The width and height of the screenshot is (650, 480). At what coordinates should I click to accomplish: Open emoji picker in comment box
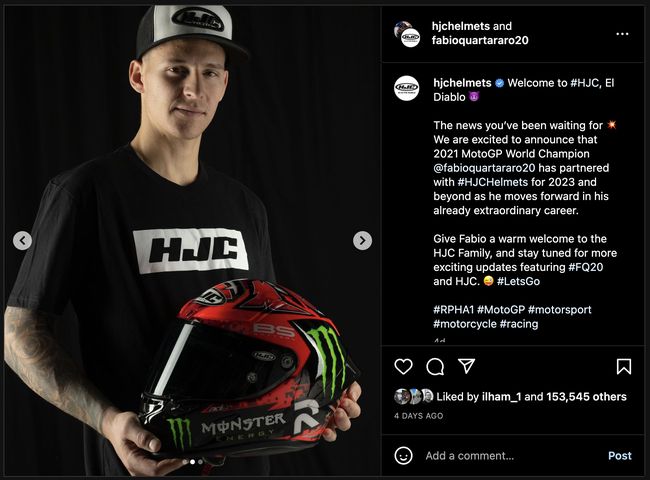pyautogui.click(x=403, y=456)
